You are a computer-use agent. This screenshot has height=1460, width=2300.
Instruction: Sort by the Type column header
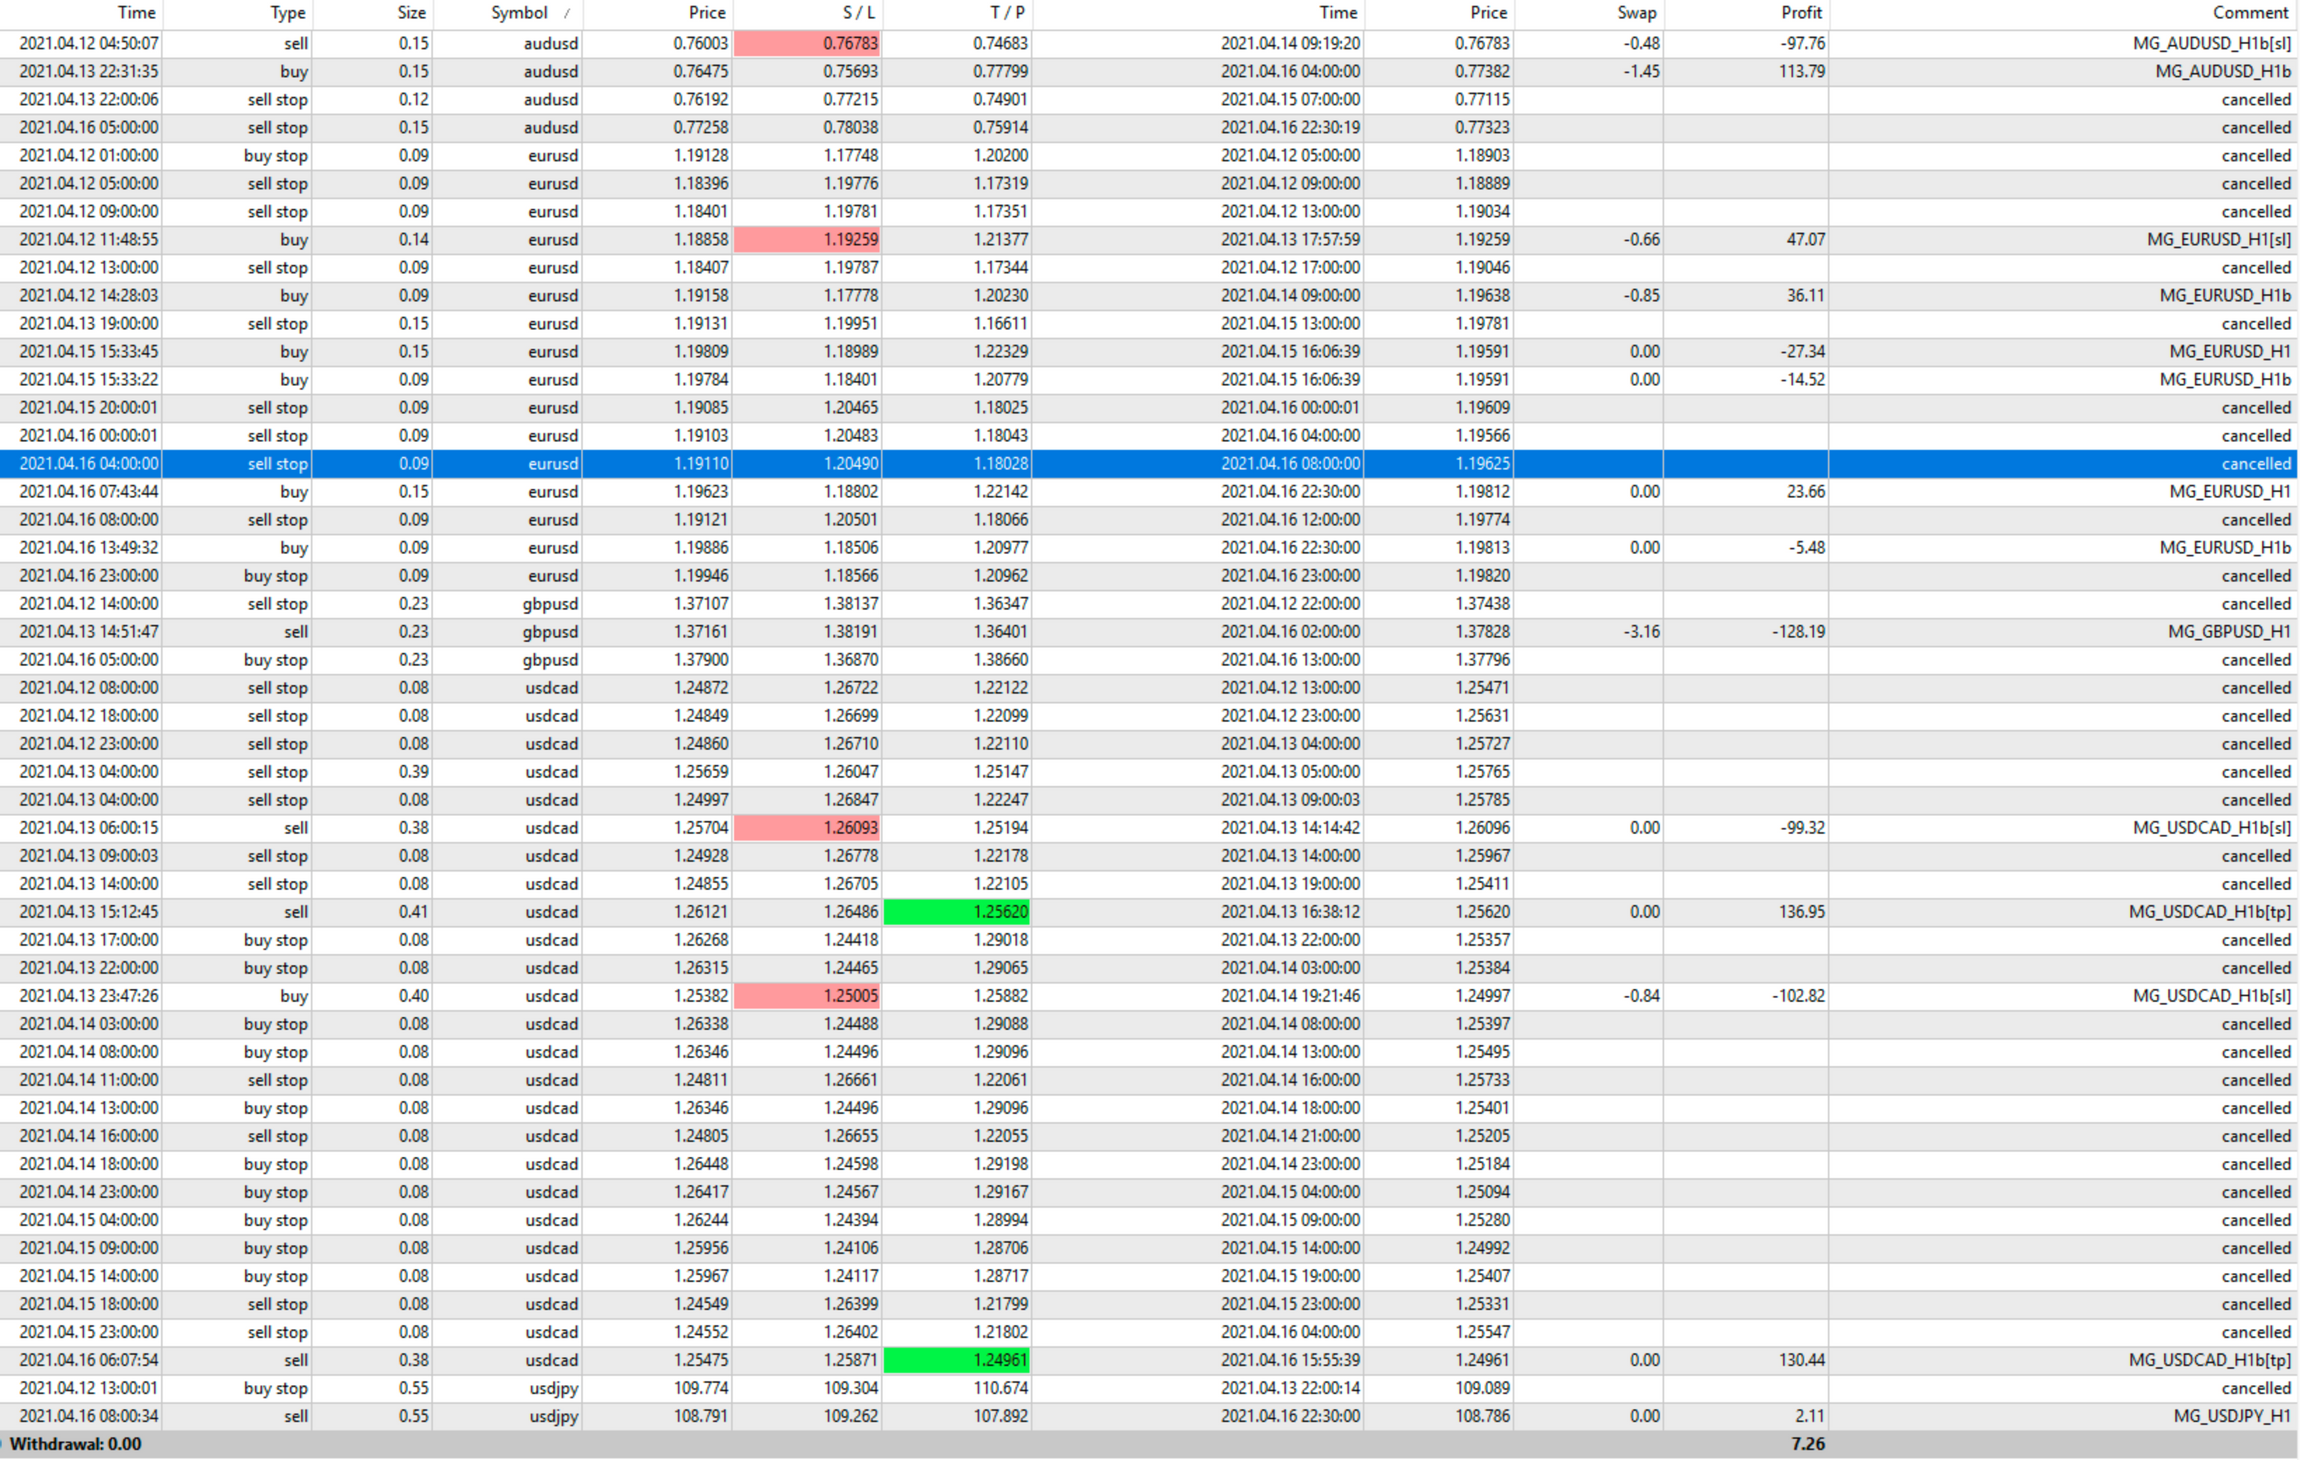pos(287,13)
